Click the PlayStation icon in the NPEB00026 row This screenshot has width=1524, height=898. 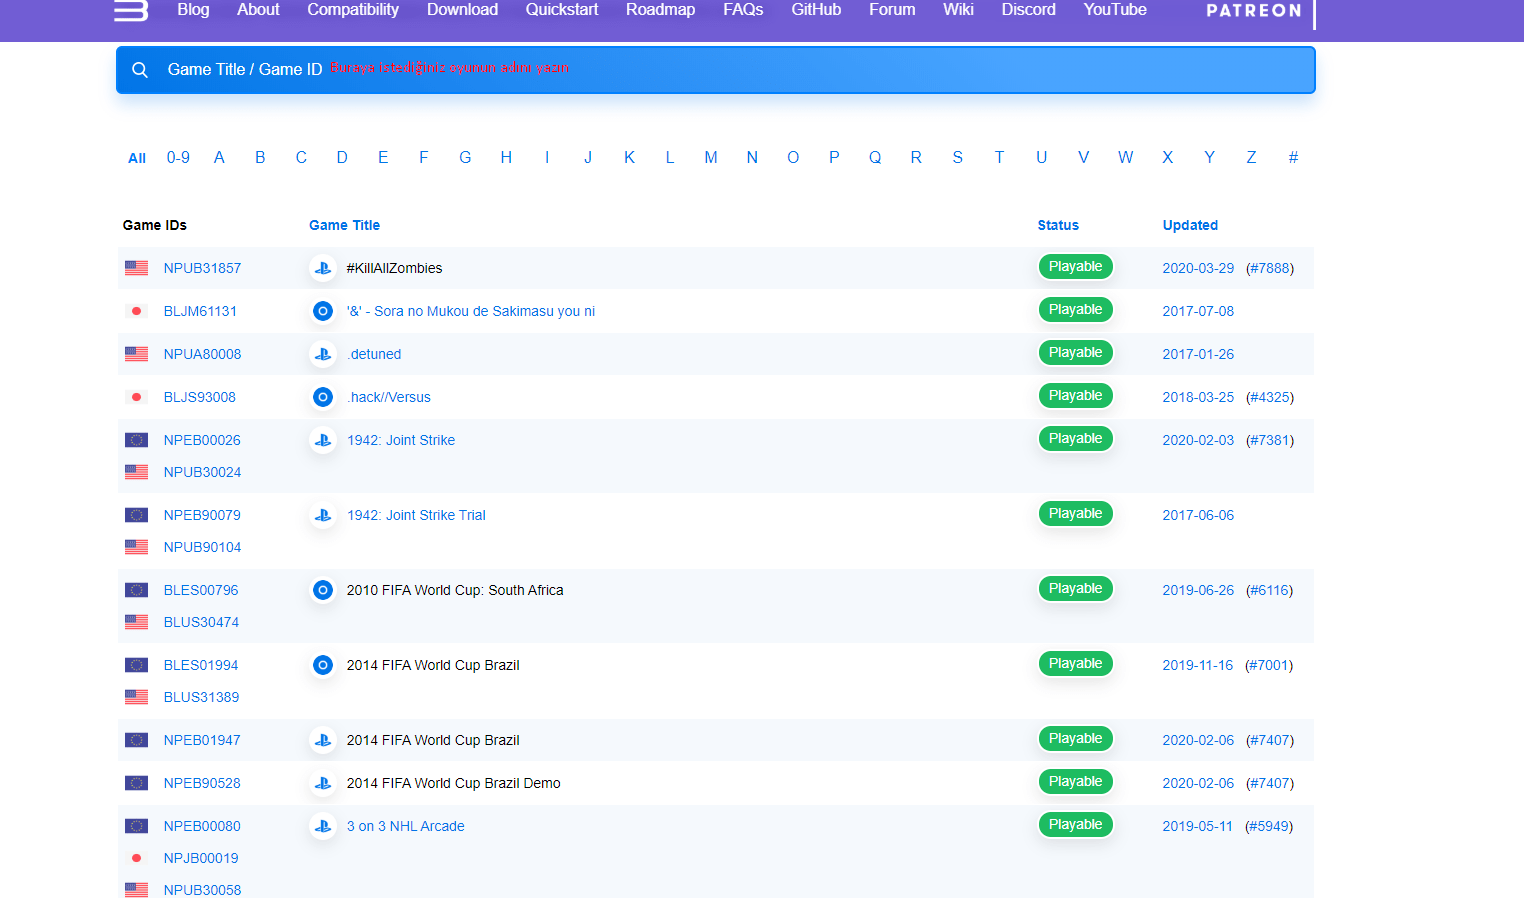tap(323, 440)
